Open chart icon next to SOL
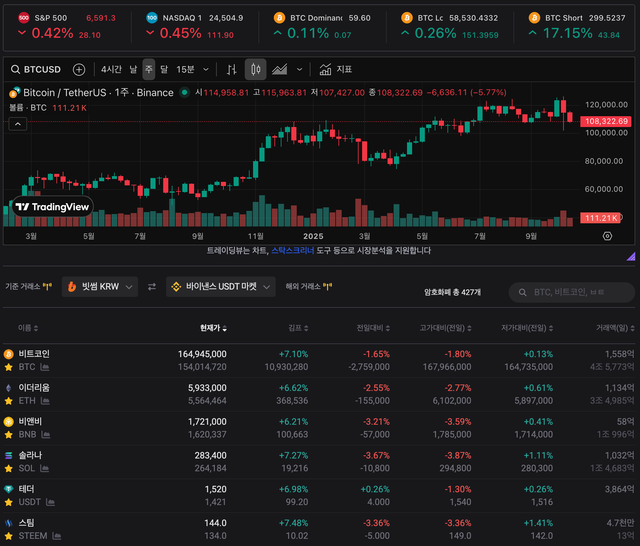This screenshot has height=546, width=640. (x=44, y=469)
